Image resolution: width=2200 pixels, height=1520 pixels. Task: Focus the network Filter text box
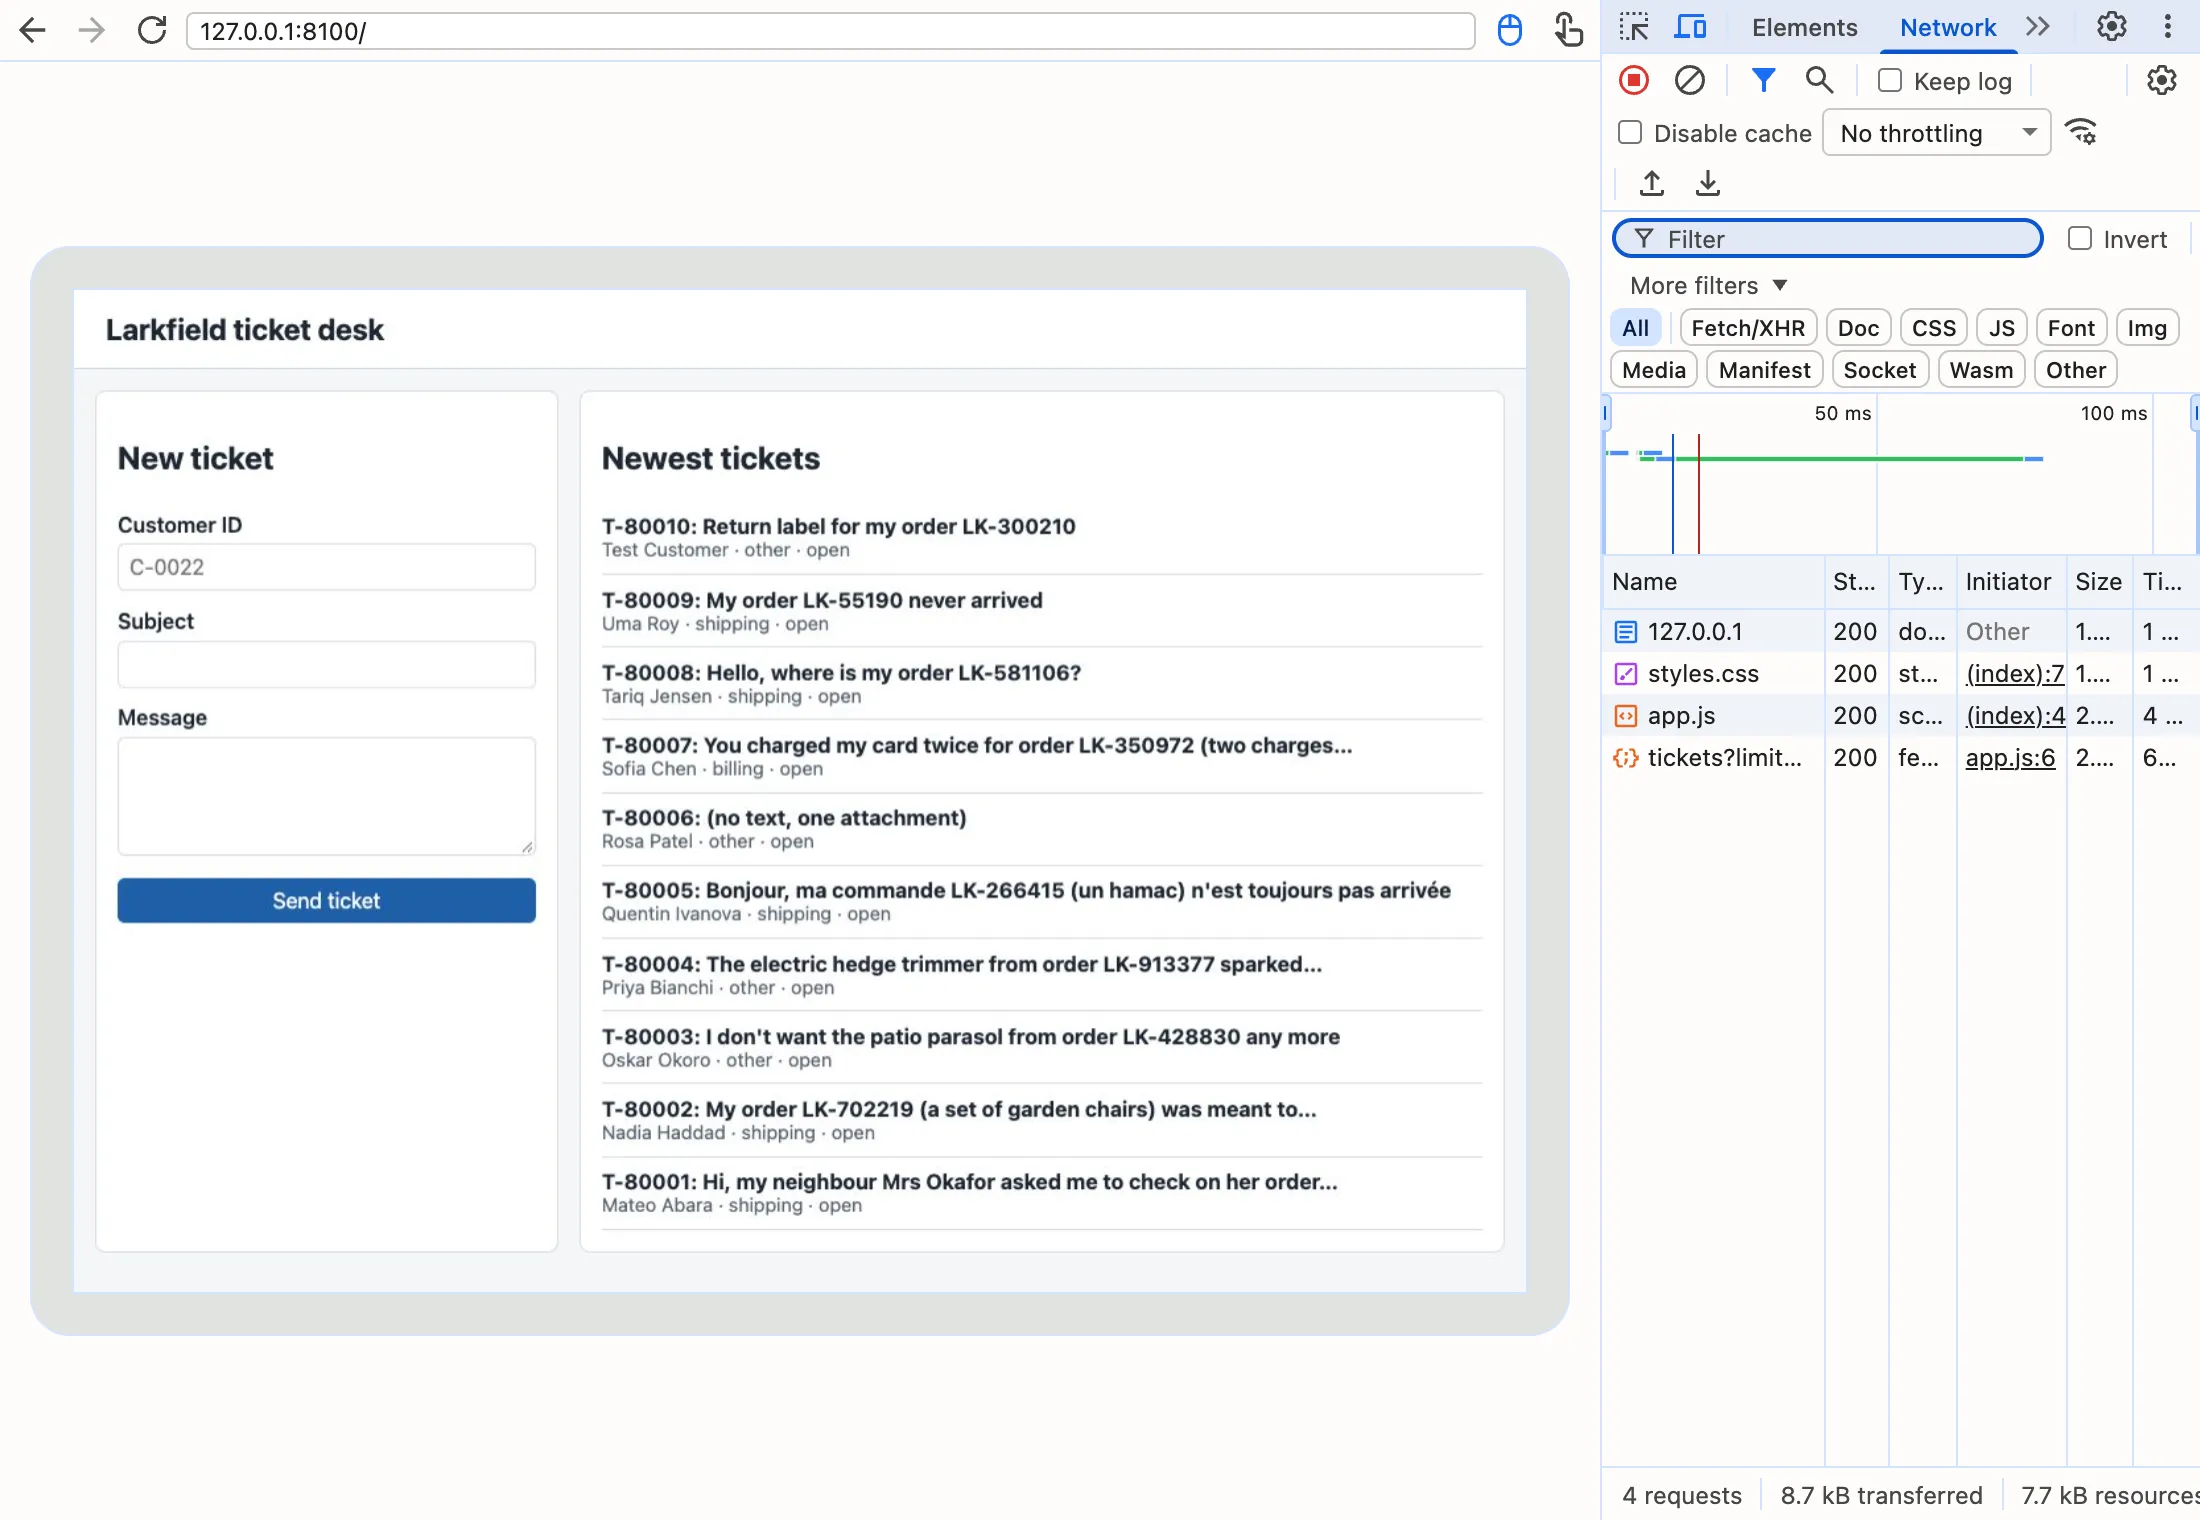pyautogui.click(x=1828, y=238)
